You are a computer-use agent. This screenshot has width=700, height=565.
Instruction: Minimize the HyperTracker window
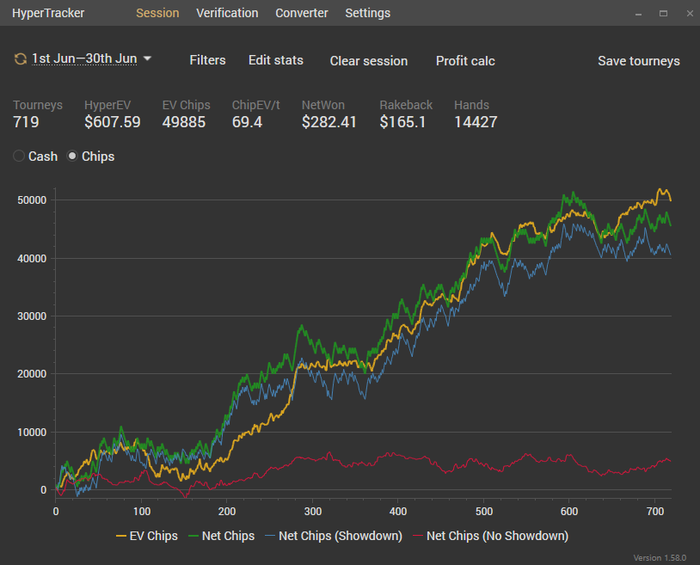(638, 14)
